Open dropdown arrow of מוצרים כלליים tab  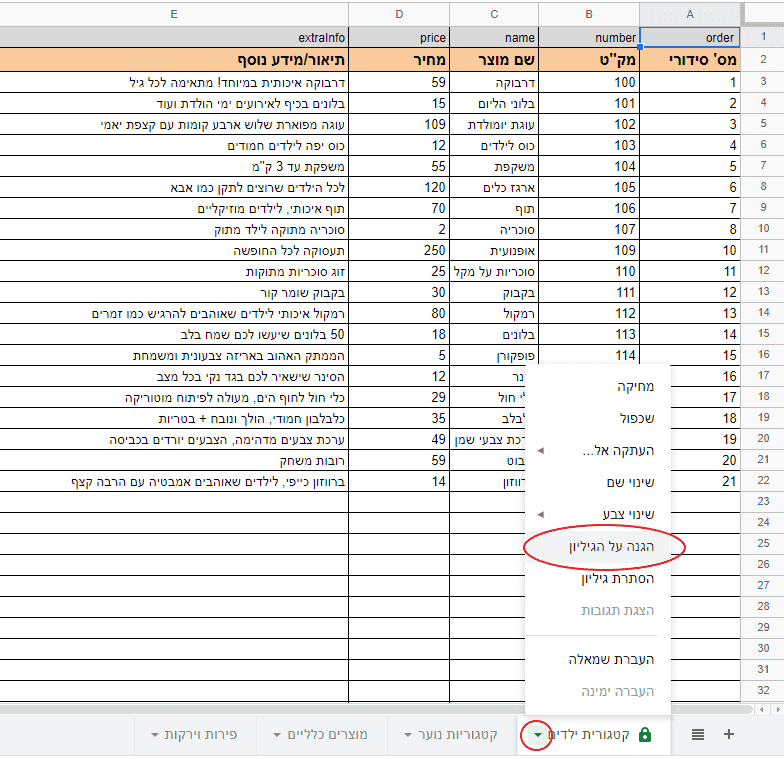(x=277, y=735)
